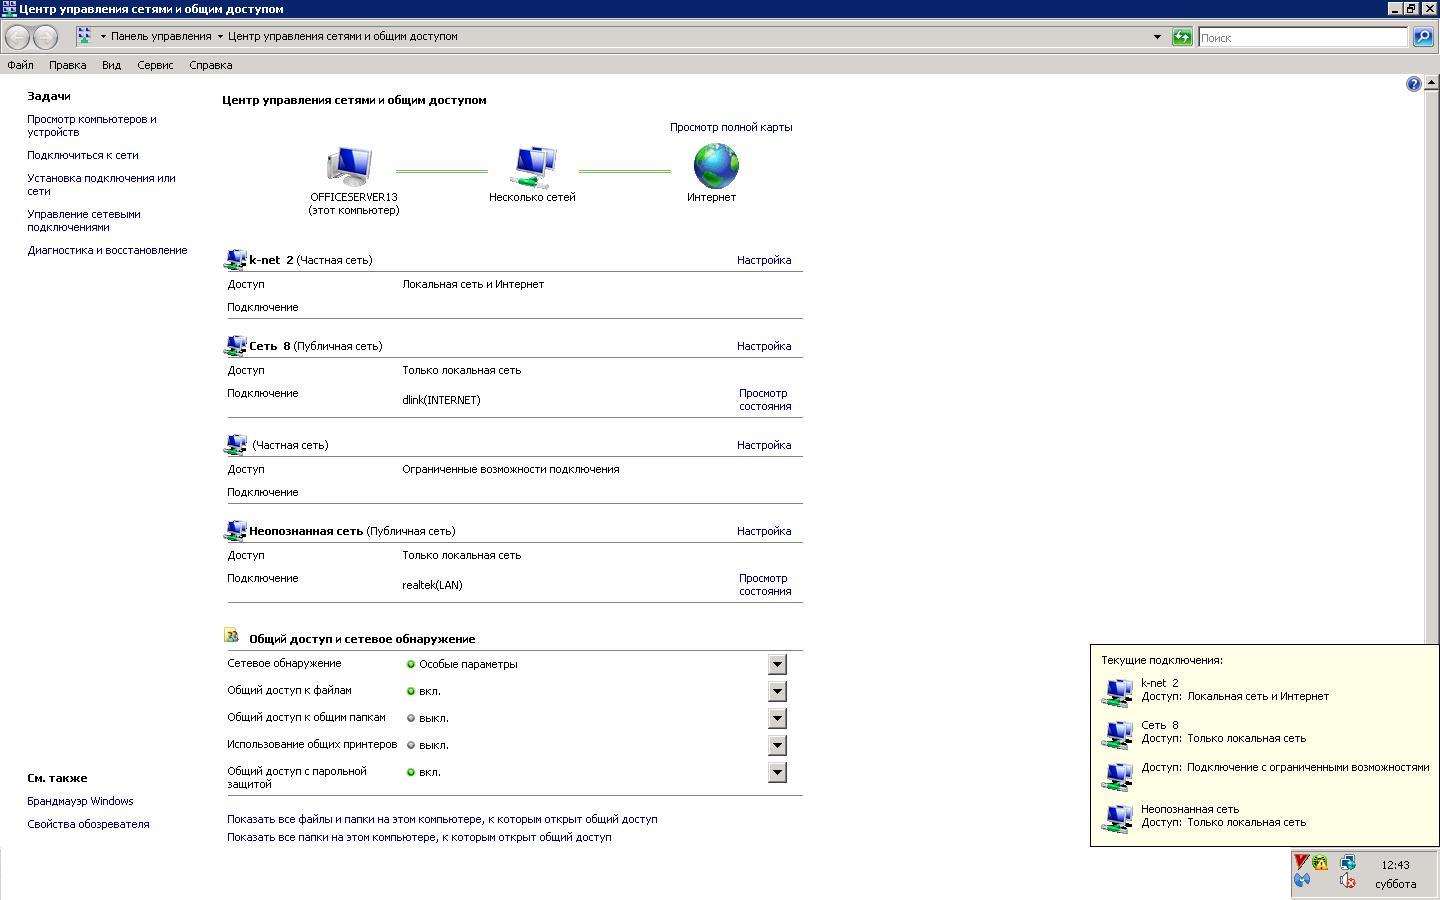Expand the 'Сетевое обнаружение' settings
The width and height of the screenshot is (1440, 900).
coord(777,664)
